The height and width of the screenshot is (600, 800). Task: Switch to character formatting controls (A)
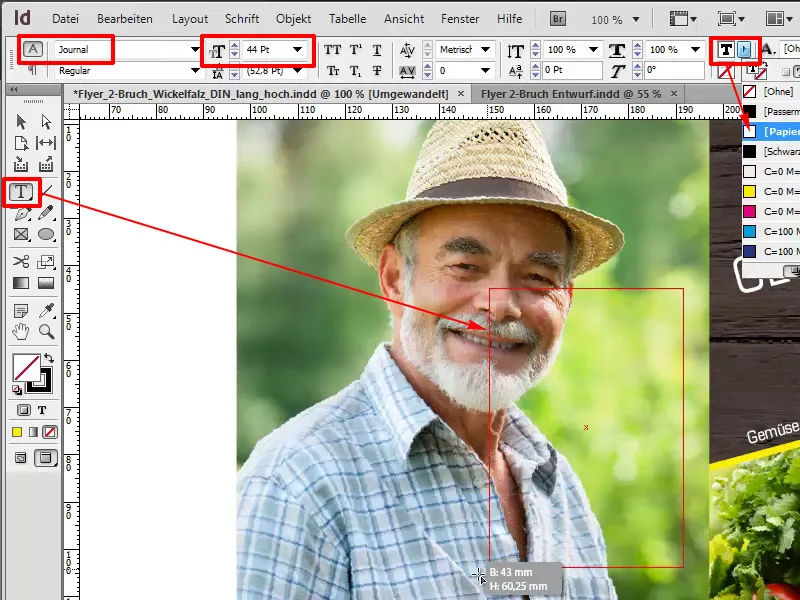click(x=33, y=49)
